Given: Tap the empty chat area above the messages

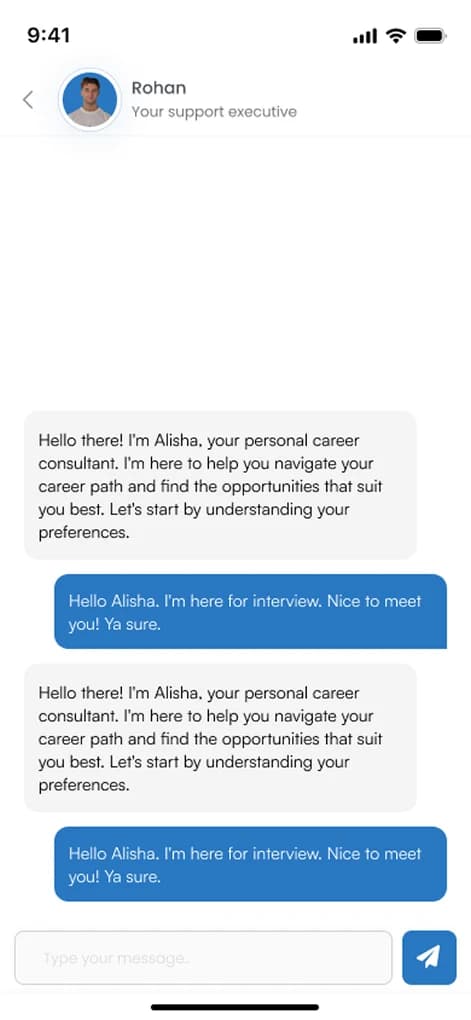Looking at the screenshot, I should click(x=236, y=273).
